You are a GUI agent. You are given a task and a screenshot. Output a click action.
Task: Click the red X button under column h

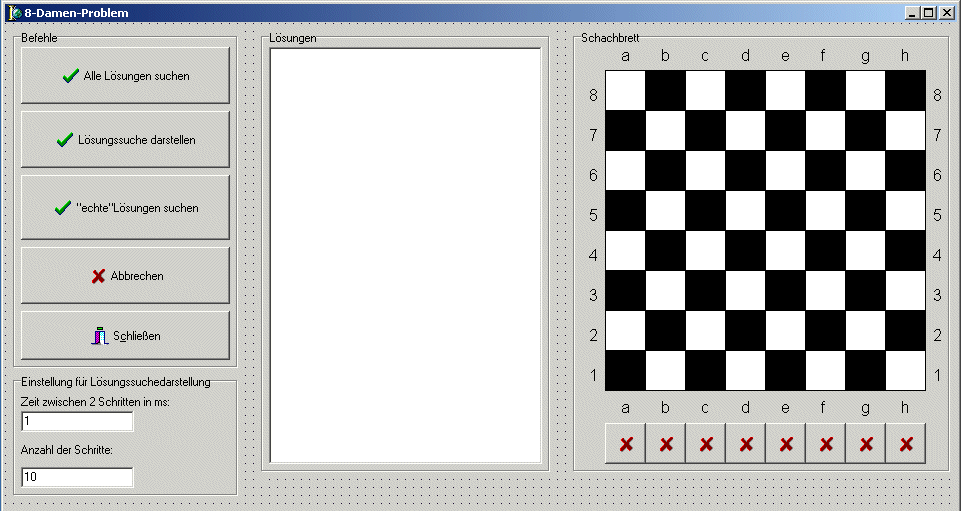pos(906,444)
